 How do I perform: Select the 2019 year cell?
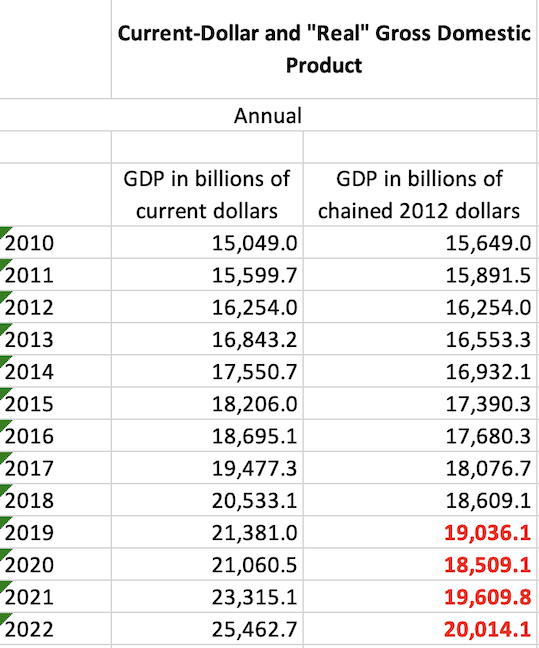(x=55, y=532)
